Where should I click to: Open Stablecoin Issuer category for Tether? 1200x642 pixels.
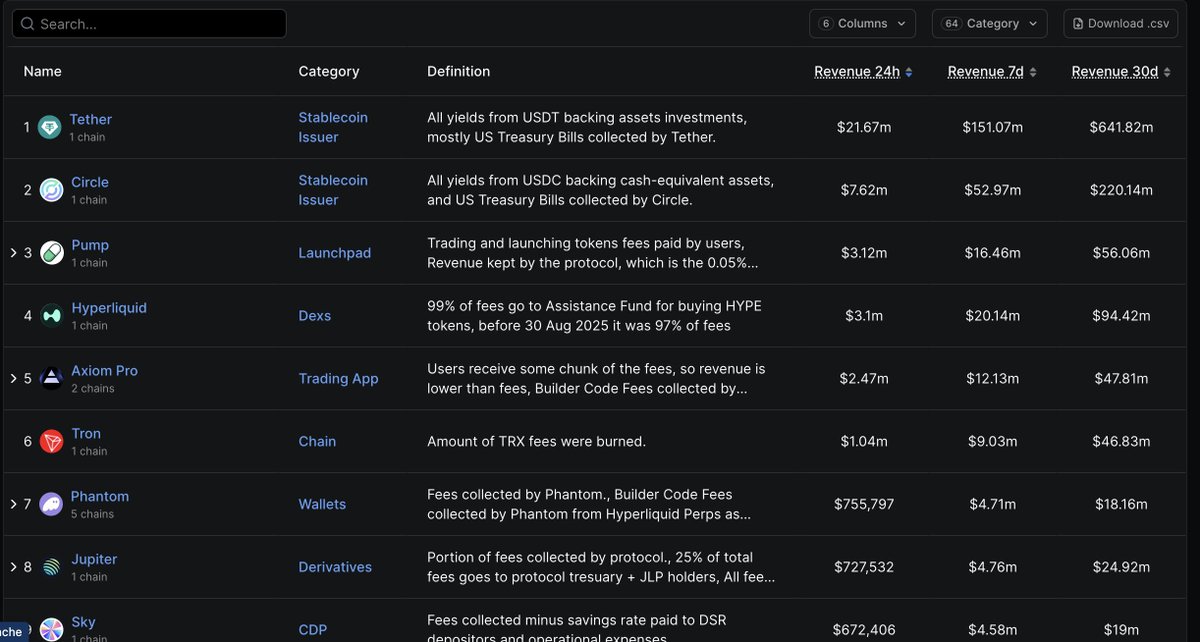coord(333,127)
